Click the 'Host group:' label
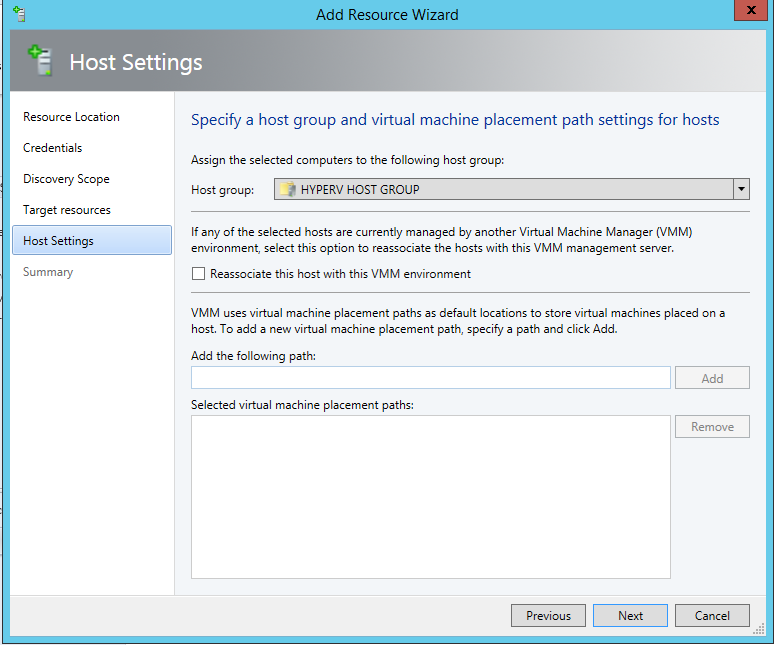Viewport: 774px width, 645px height. (223, 190)
